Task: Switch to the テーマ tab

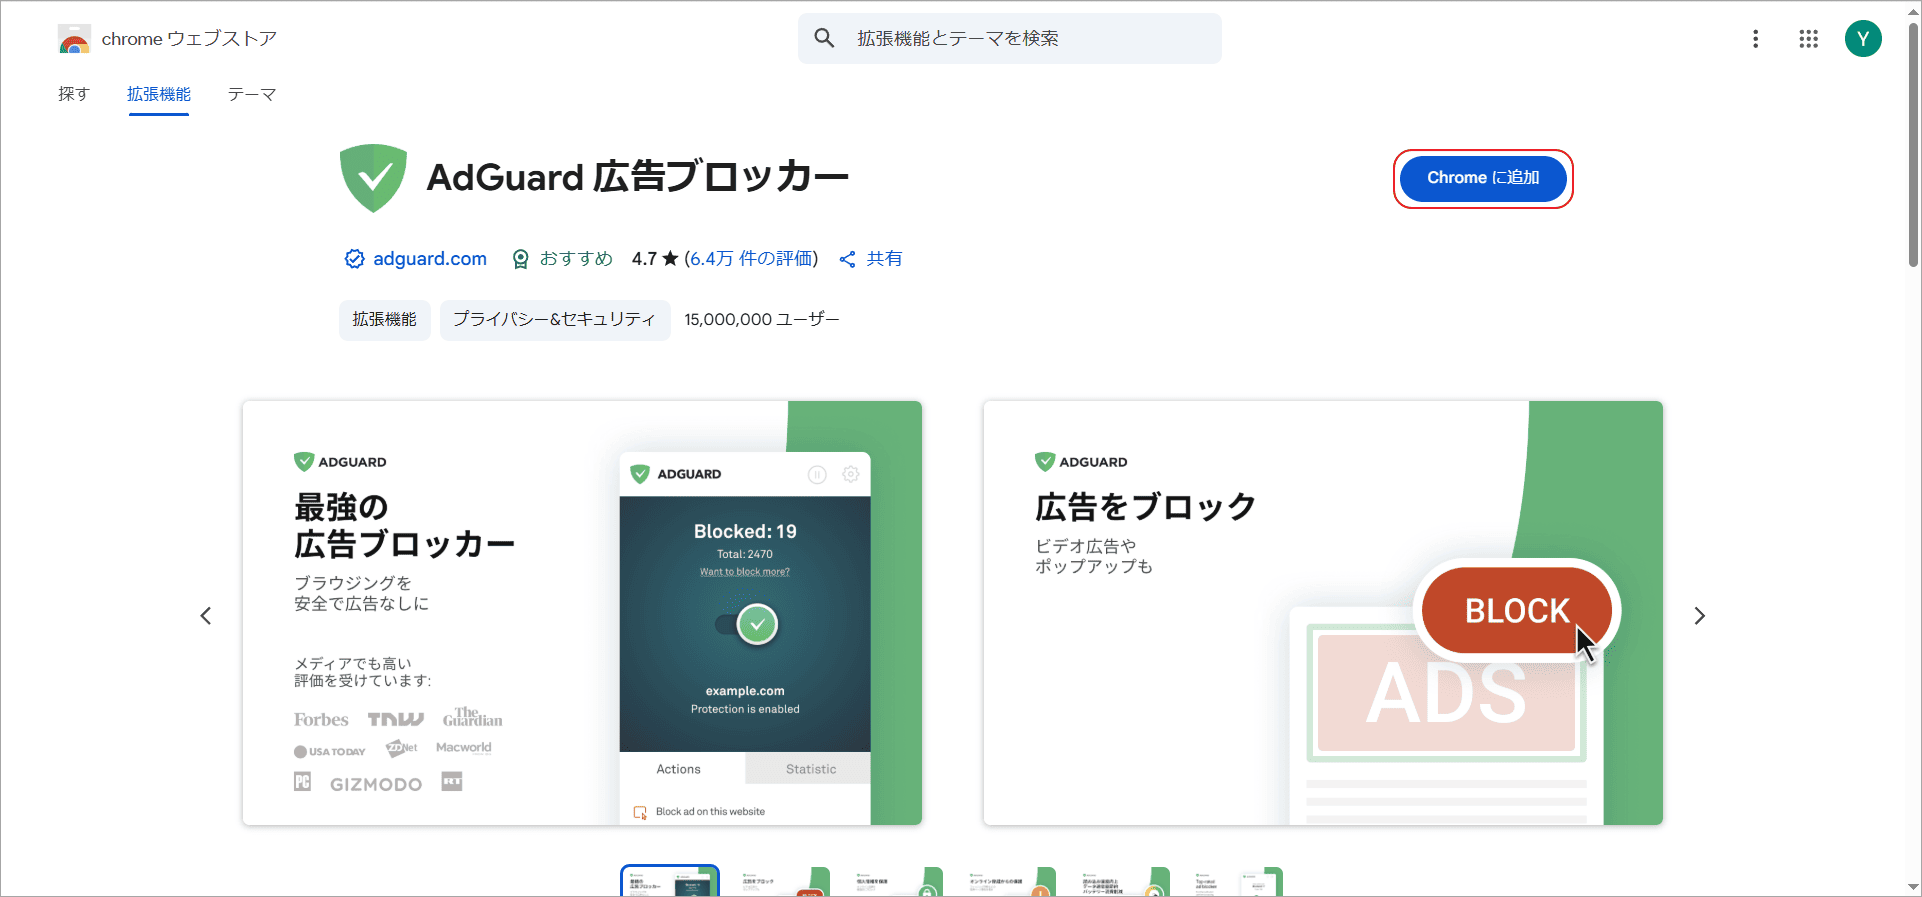Action: 252,94
